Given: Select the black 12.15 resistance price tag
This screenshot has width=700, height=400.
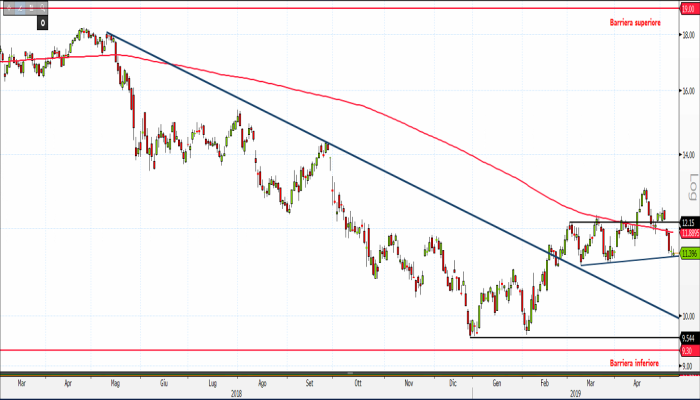Looking at the screenshot, I should tap(688, 222).
